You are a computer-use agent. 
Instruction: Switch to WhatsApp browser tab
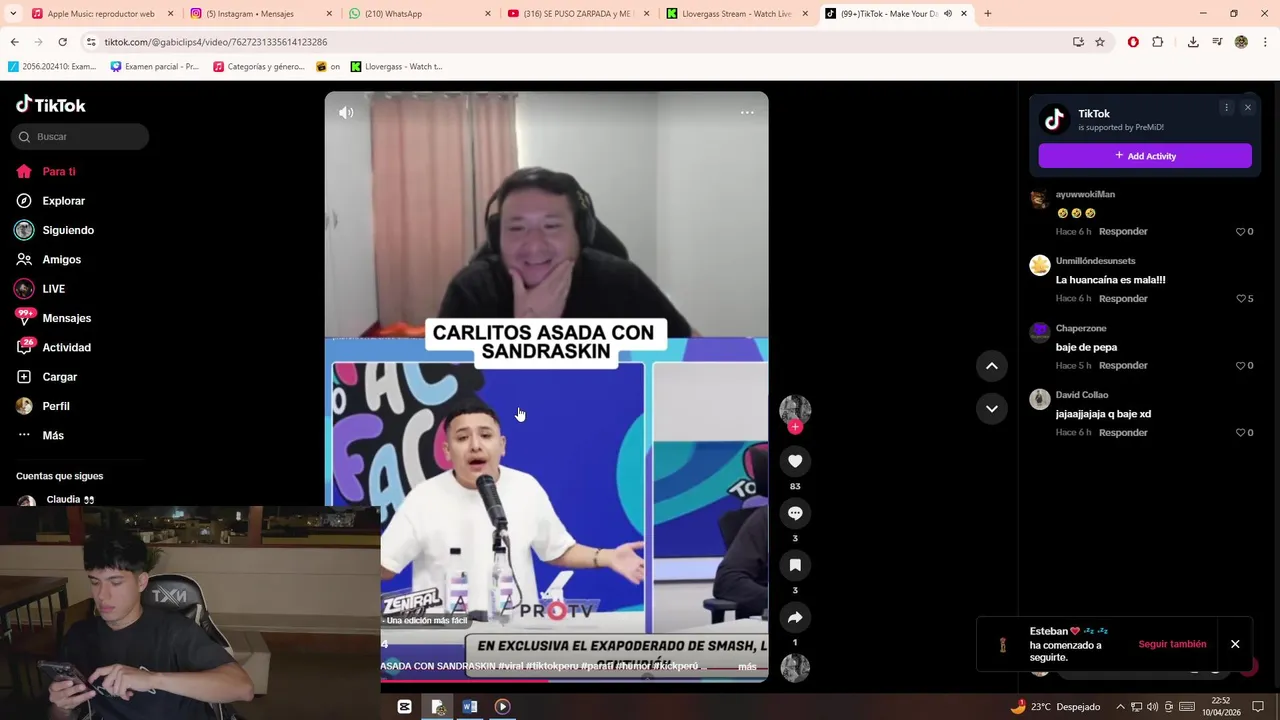coord(419,14)
